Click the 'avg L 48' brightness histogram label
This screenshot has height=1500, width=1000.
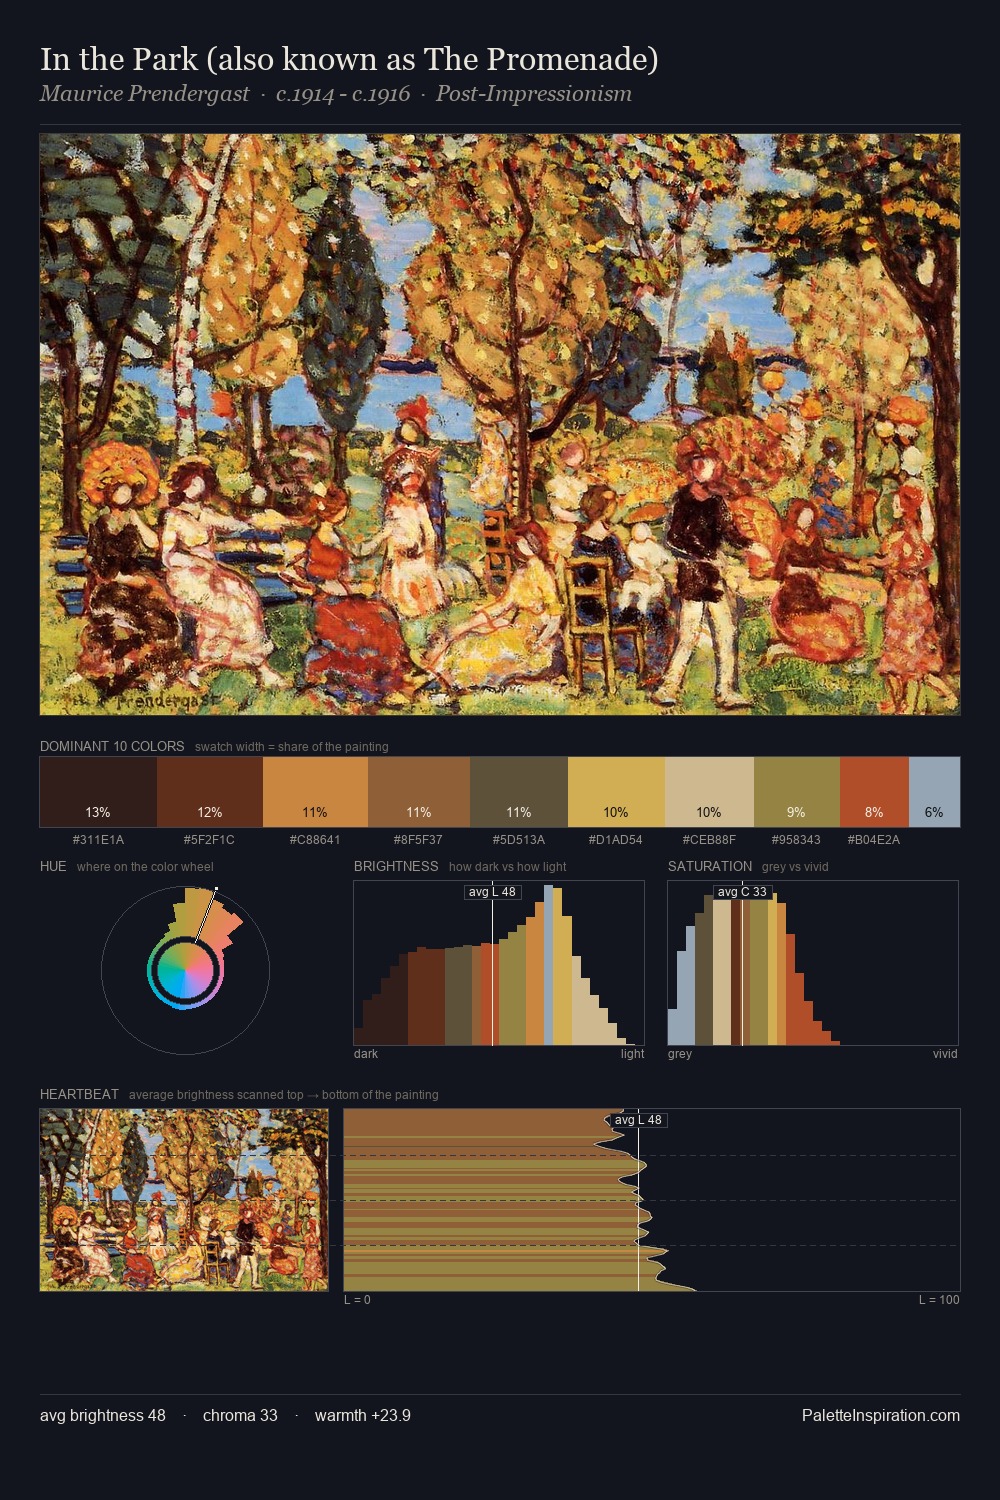492,892
